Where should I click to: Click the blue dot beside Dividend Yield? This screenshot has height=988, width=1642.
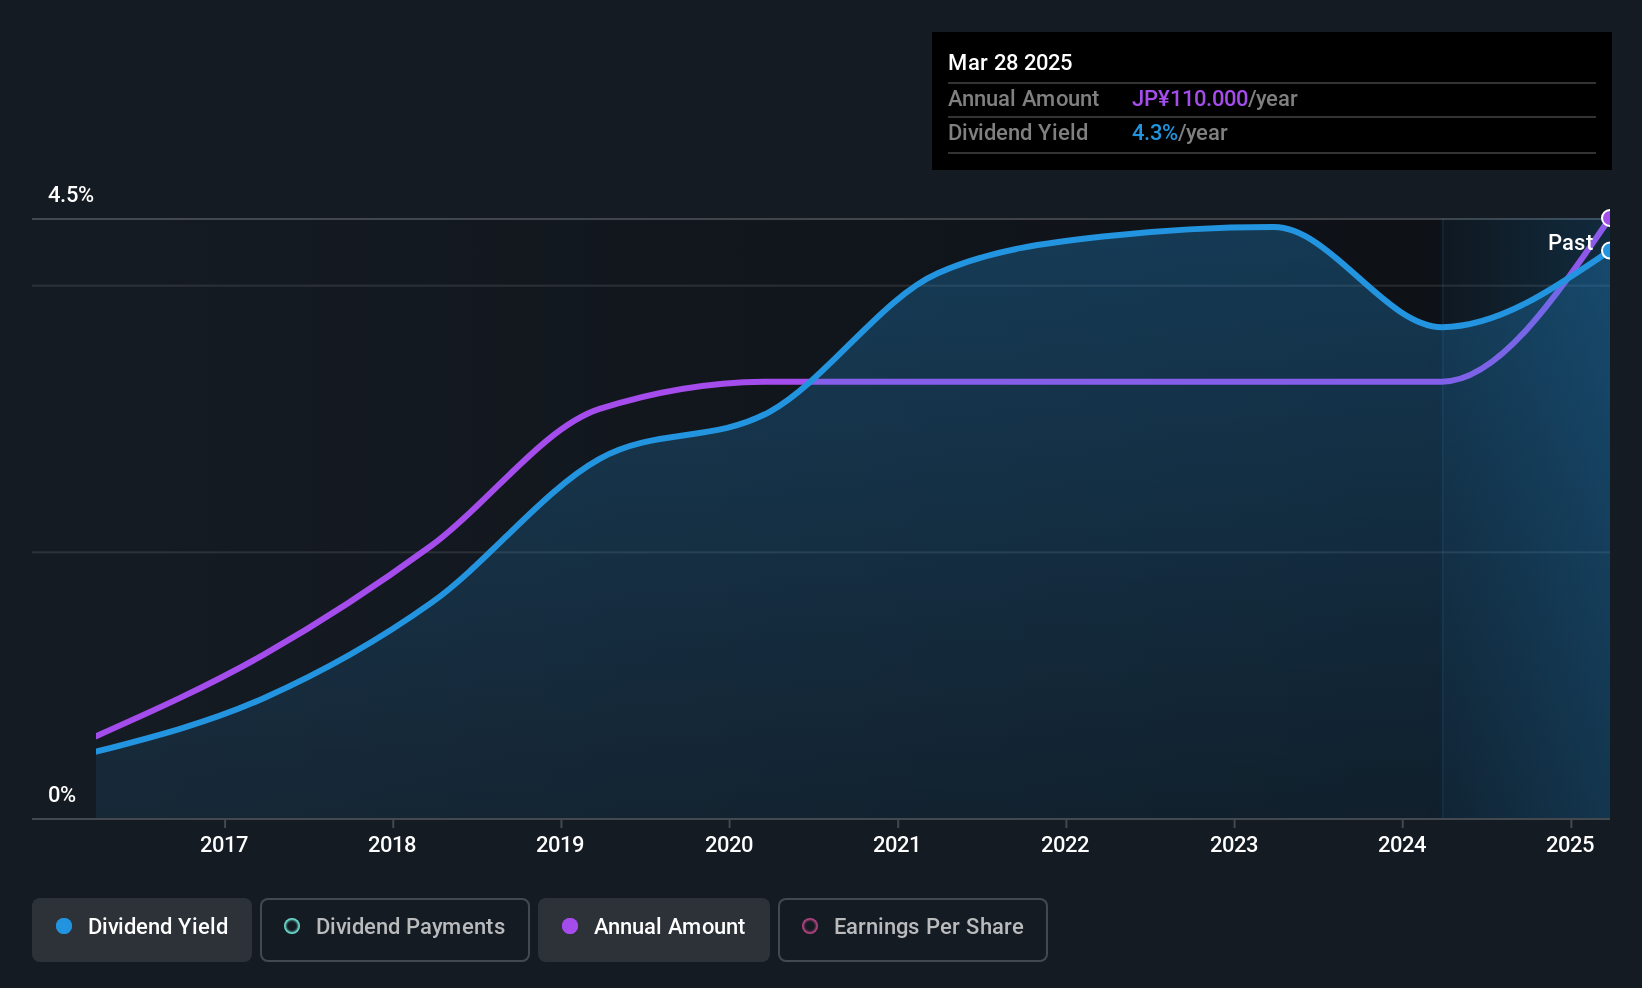[64, 927]
